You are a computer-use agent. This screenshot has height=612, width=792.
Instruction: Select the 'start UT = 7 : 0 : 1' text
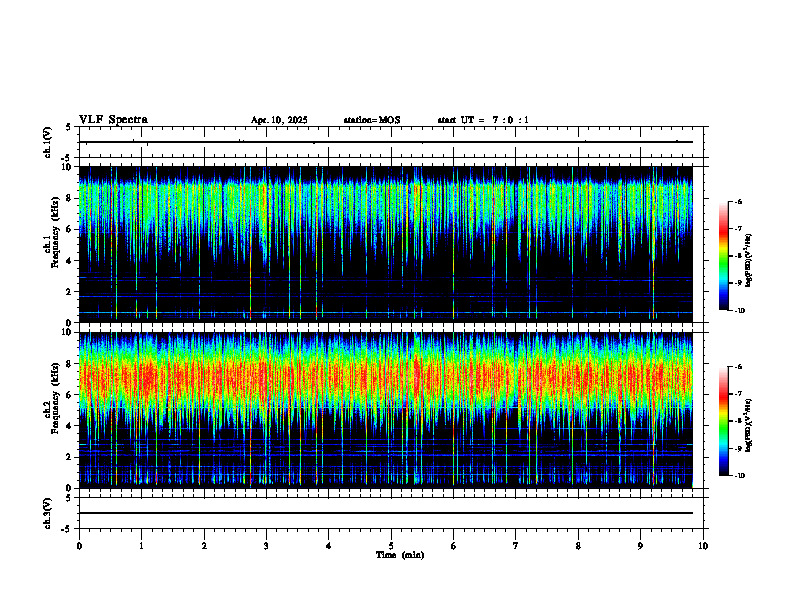483,120
